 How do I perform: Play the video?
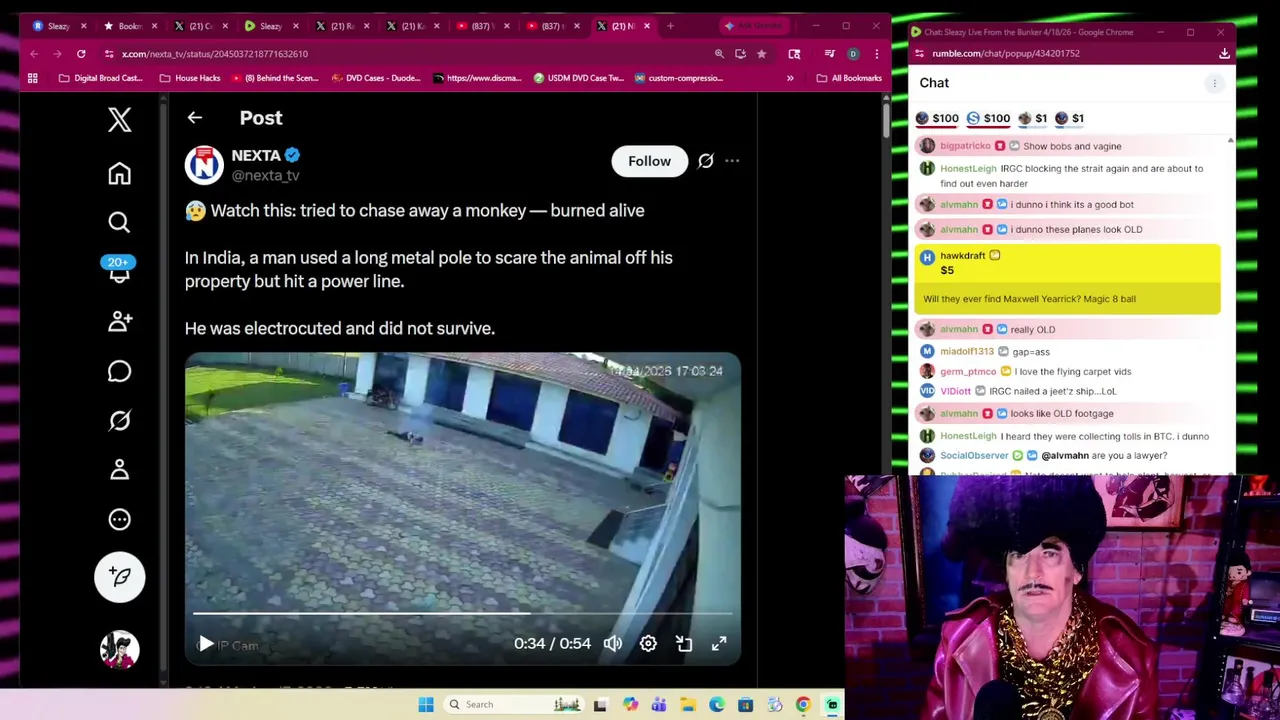tap(205, 644)
